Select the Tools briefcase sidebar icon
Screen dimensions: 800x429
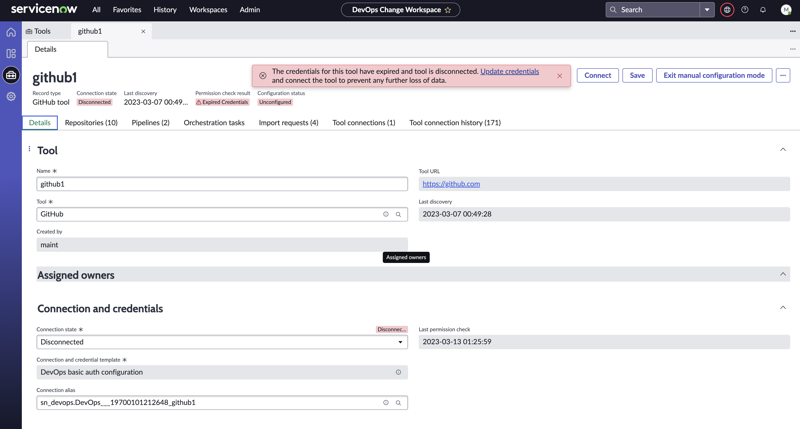(11, 75)
